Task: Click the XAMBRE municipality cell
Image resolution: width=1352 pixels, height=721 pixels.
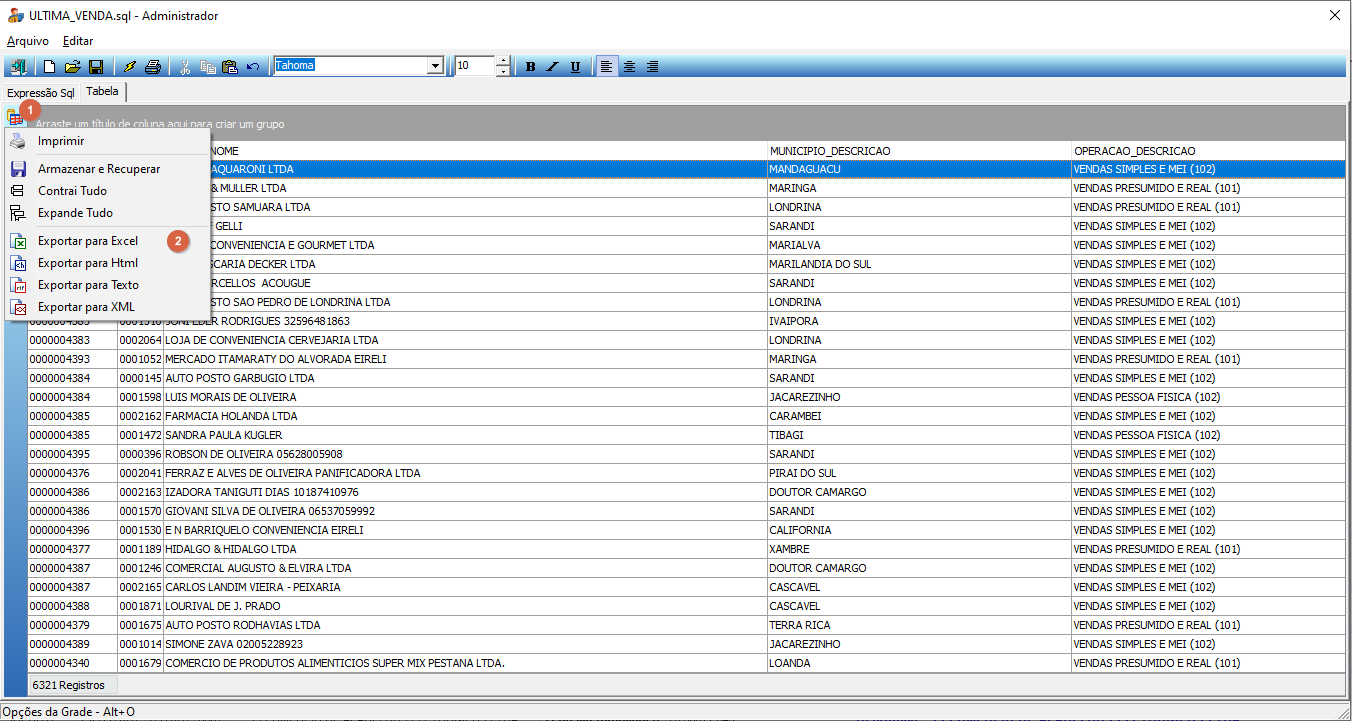Action: [918, 550]
